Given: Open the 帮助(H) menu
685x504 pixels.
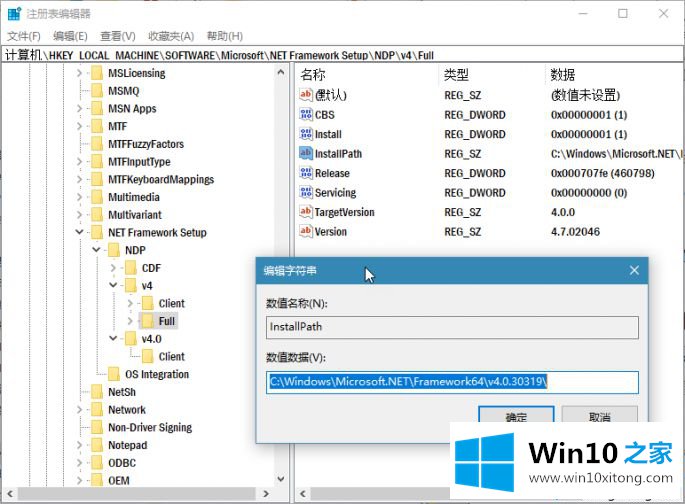Looking at the screenshot, I should pyautogui.click(x=225, y=36).
